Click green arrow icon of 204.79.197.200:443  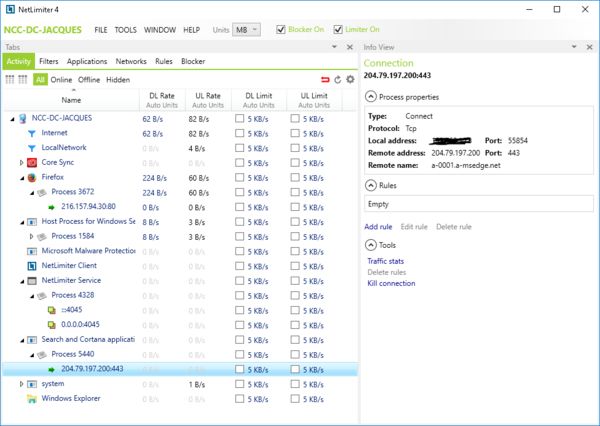51,369
